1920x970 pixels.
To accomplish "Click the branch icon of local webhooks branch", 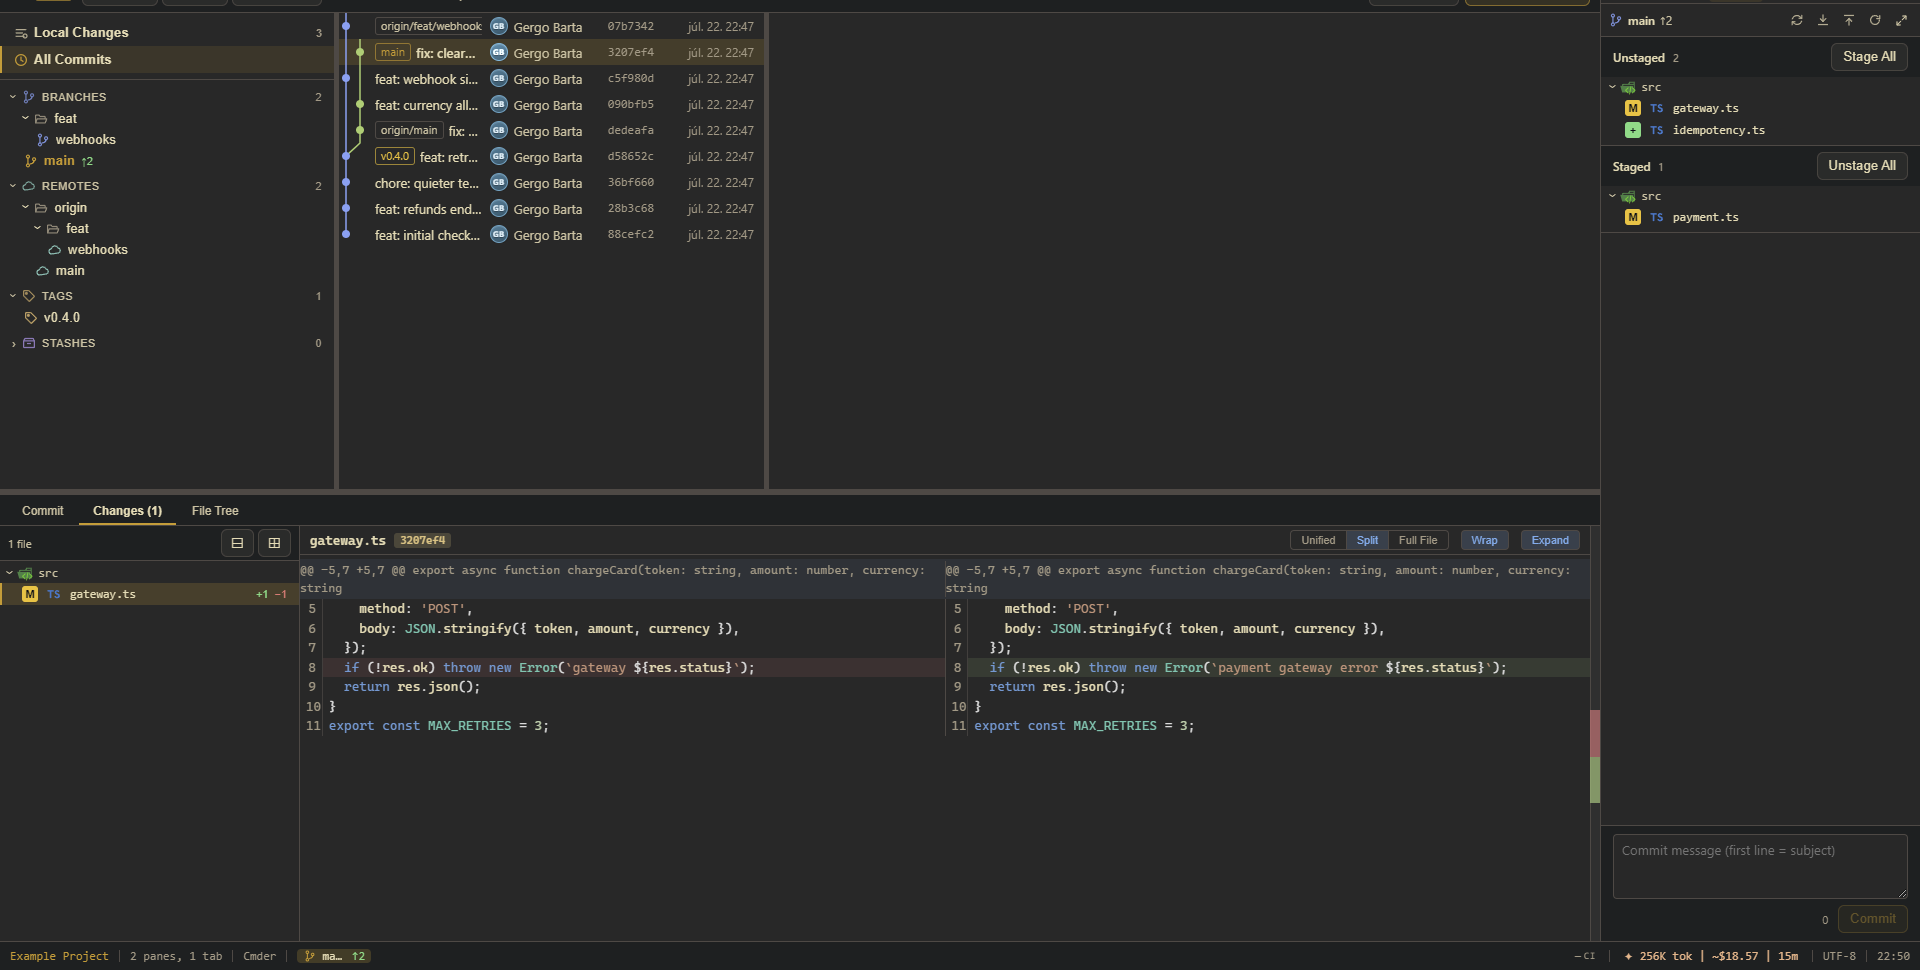I will tap(43, 140).
